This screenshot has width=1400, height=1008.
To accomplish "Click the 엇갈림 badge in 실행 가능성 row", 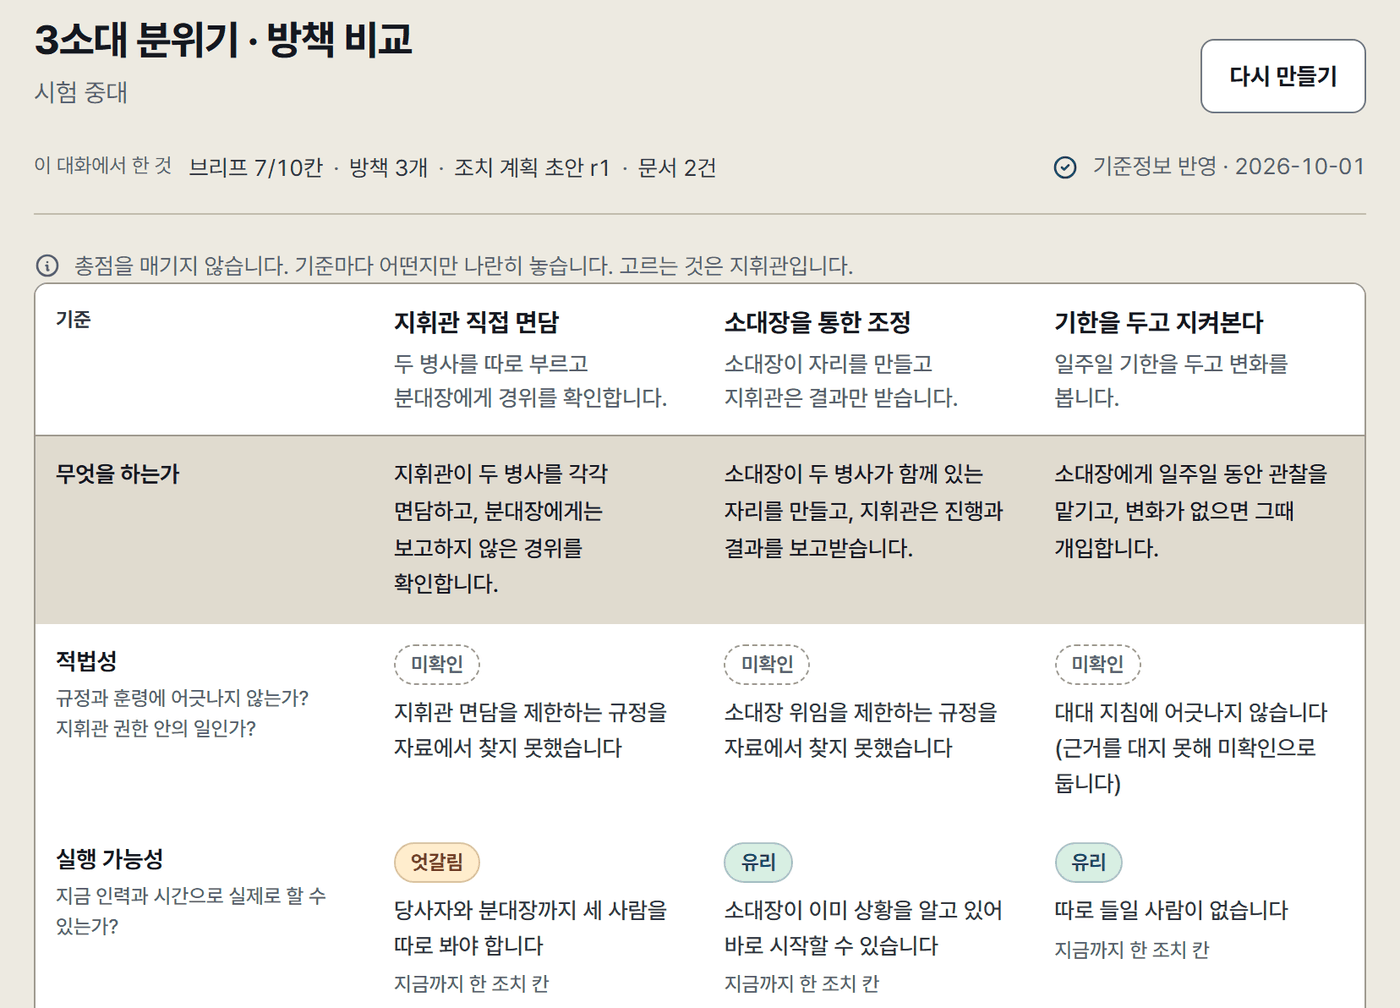I will [x=437, y=862].
